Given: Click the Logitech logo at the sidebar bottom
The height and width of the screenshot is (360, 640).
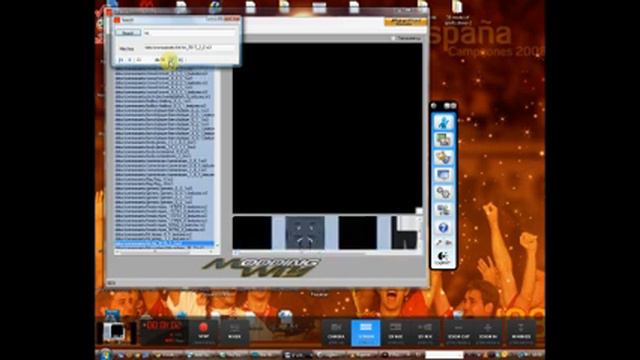Looking at the screenshot, I should 443,258.
